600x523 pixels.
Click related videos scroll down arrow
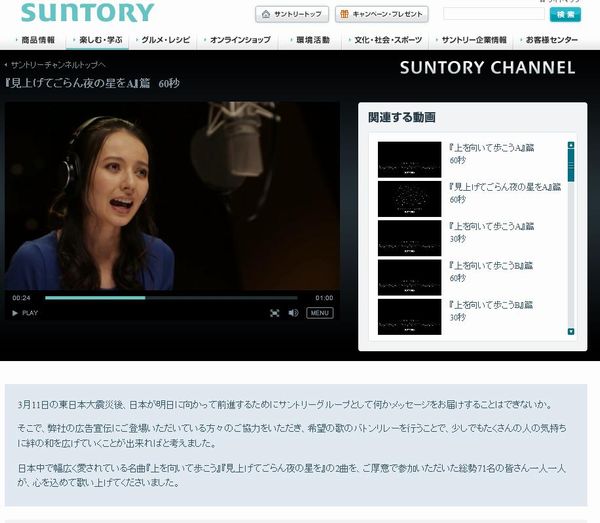(571, 331)
